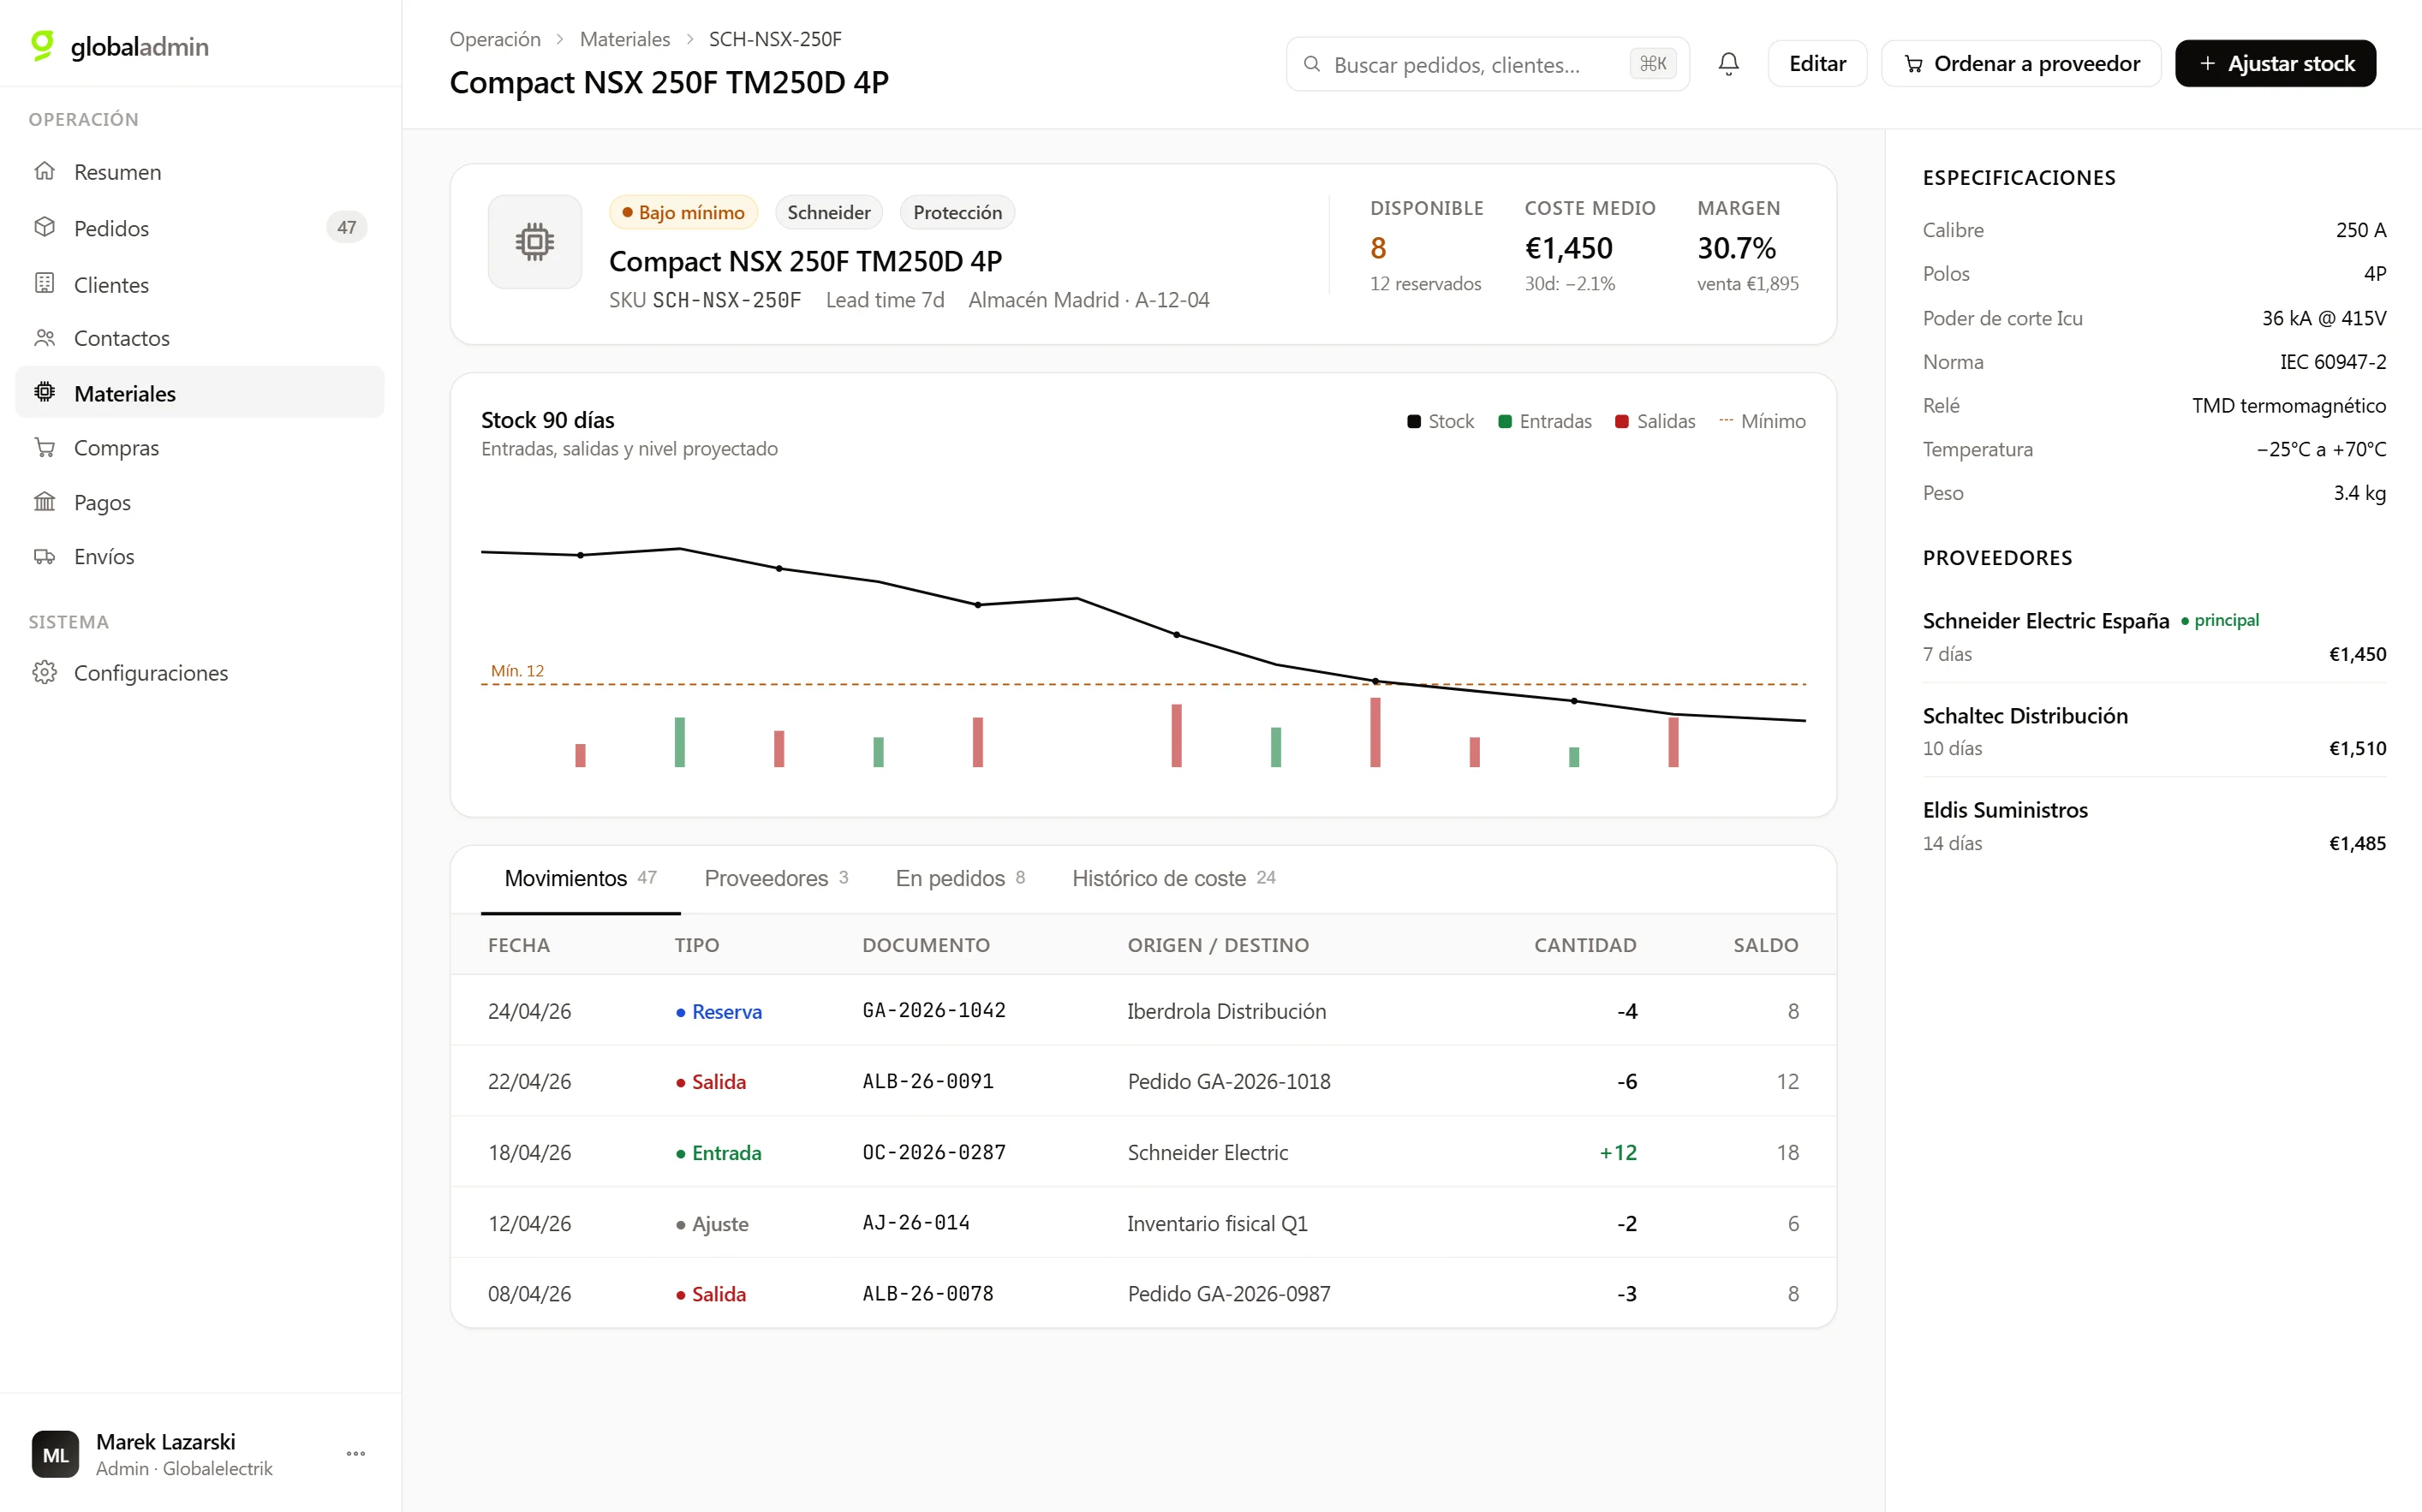Open document AJ-26-014

(x=916, y=1222)
